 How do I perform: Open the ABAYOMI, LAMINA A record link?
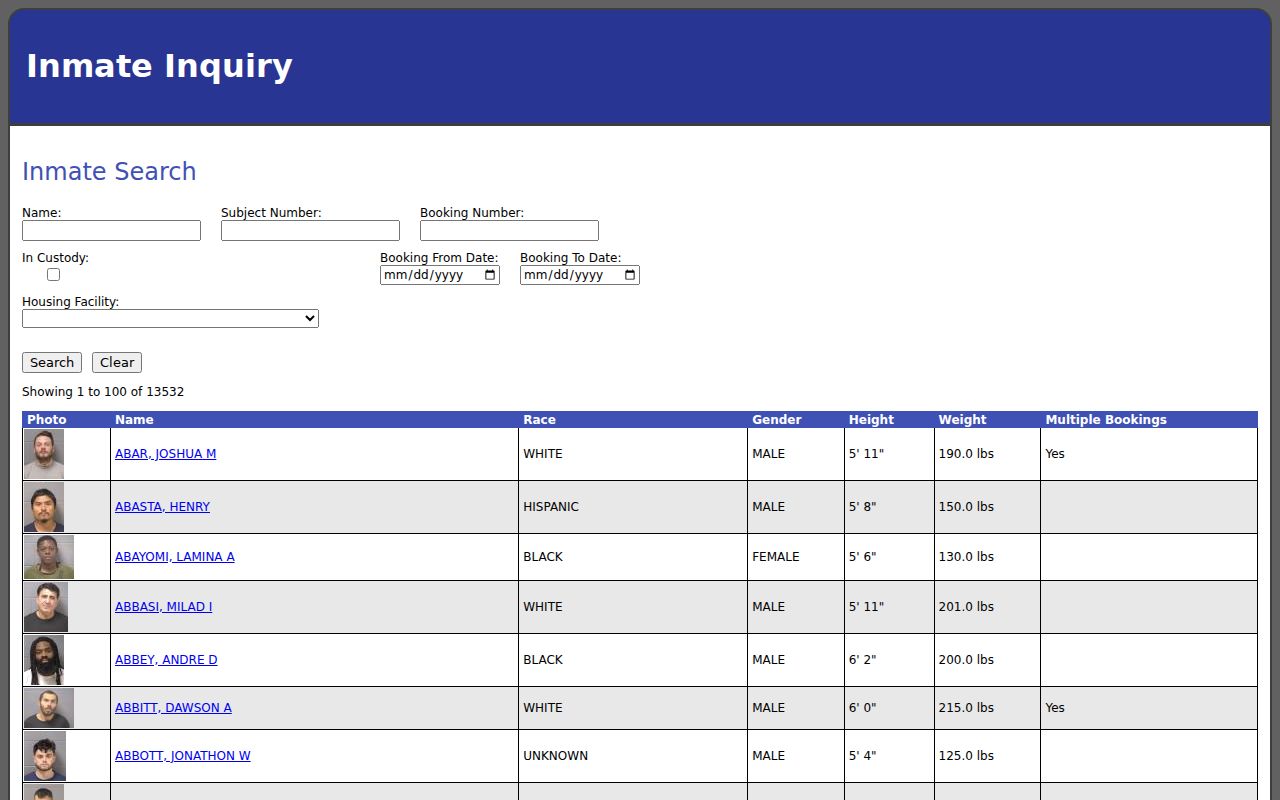175,557
